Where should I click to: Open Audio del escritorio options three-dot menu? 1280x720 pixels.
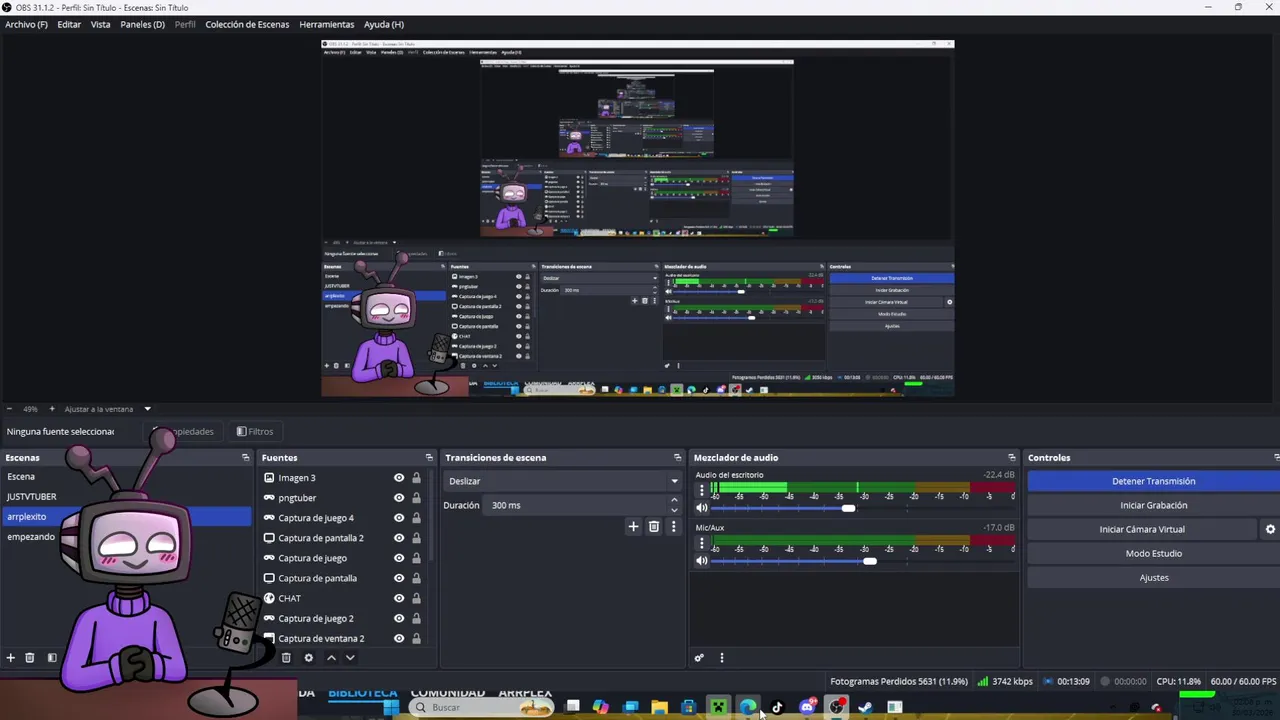(702, 490)
